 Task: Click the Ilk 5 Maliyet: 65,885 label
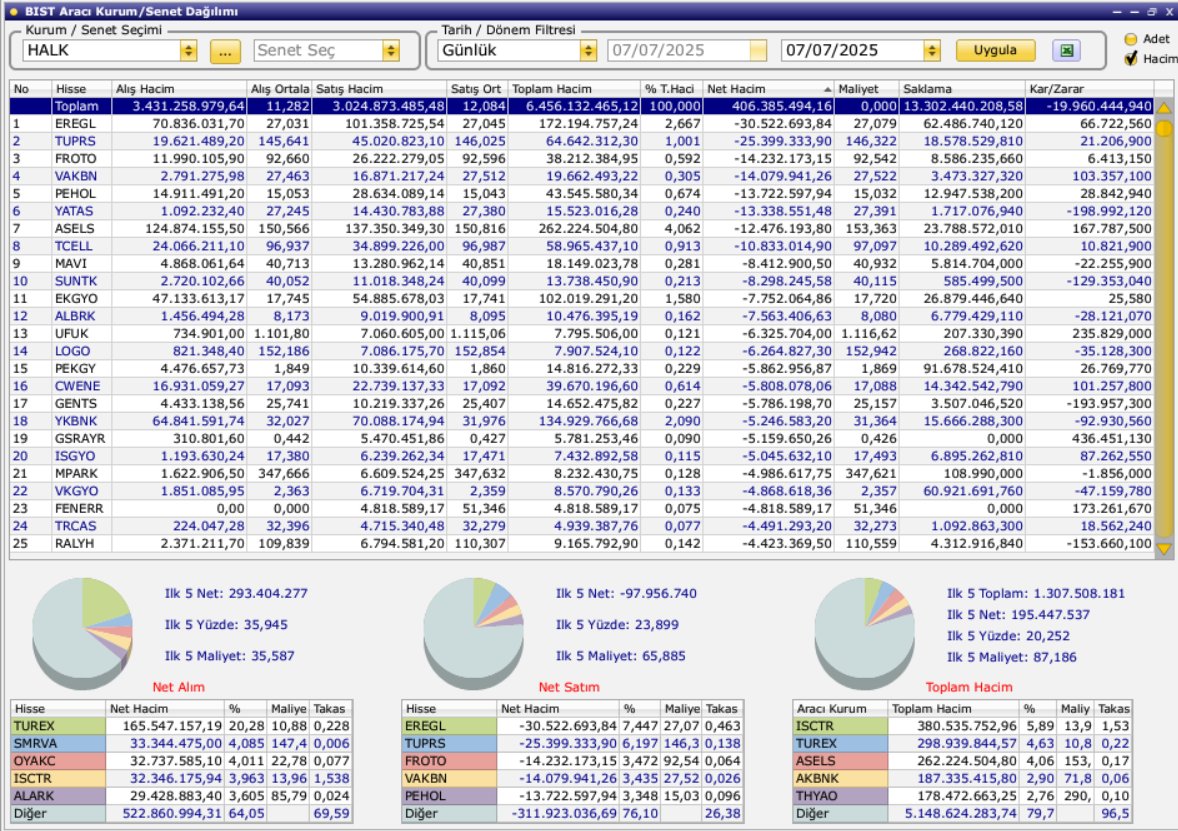coord(621,656)
